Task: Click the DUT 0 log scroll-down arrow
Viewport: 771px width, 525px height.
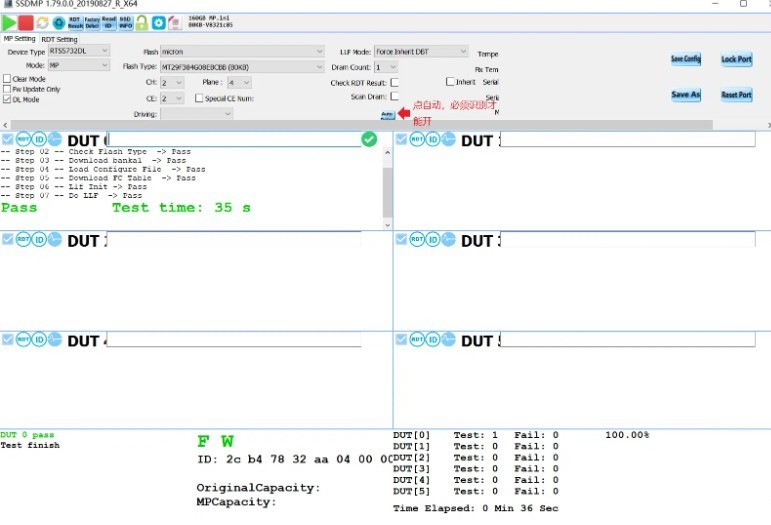Action: [387, 225]
